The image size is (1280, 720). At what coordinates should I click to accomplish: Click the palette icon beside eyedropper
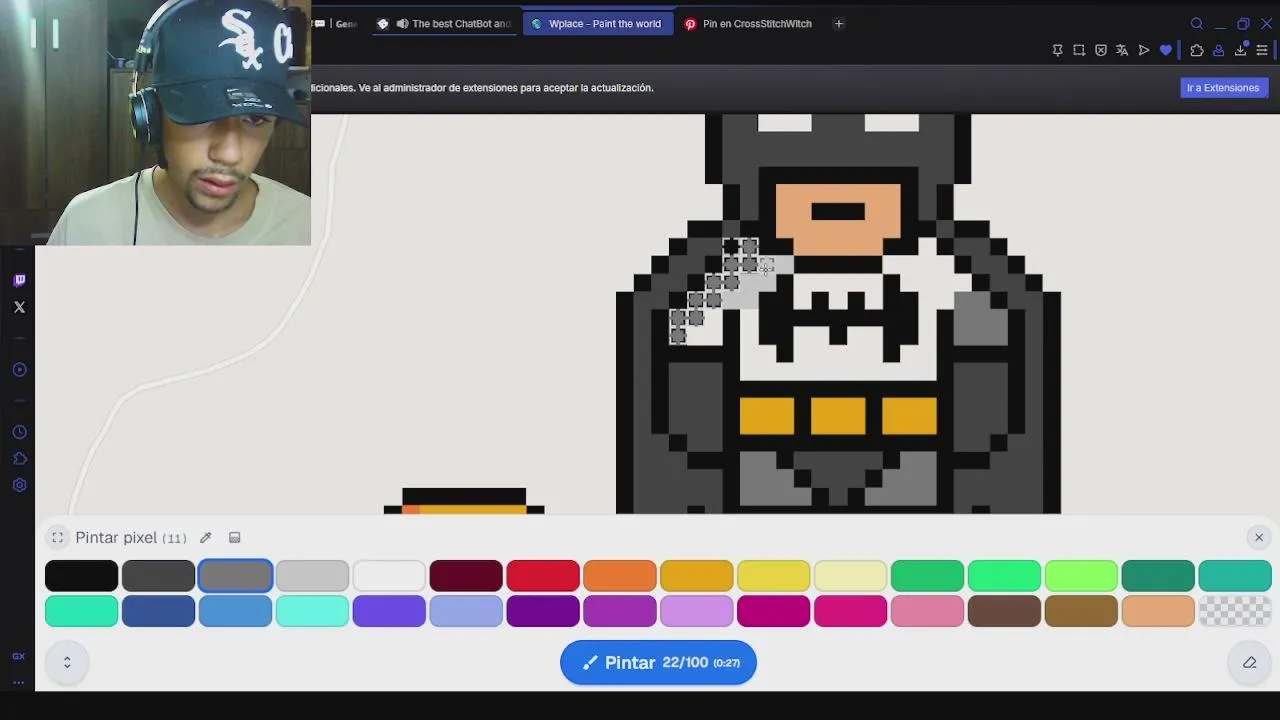(x=235, y=538)
